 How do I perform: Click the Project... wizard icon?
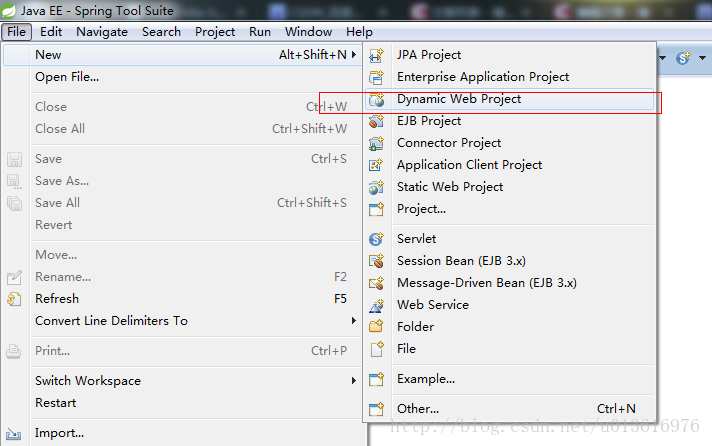pos(376,209)
